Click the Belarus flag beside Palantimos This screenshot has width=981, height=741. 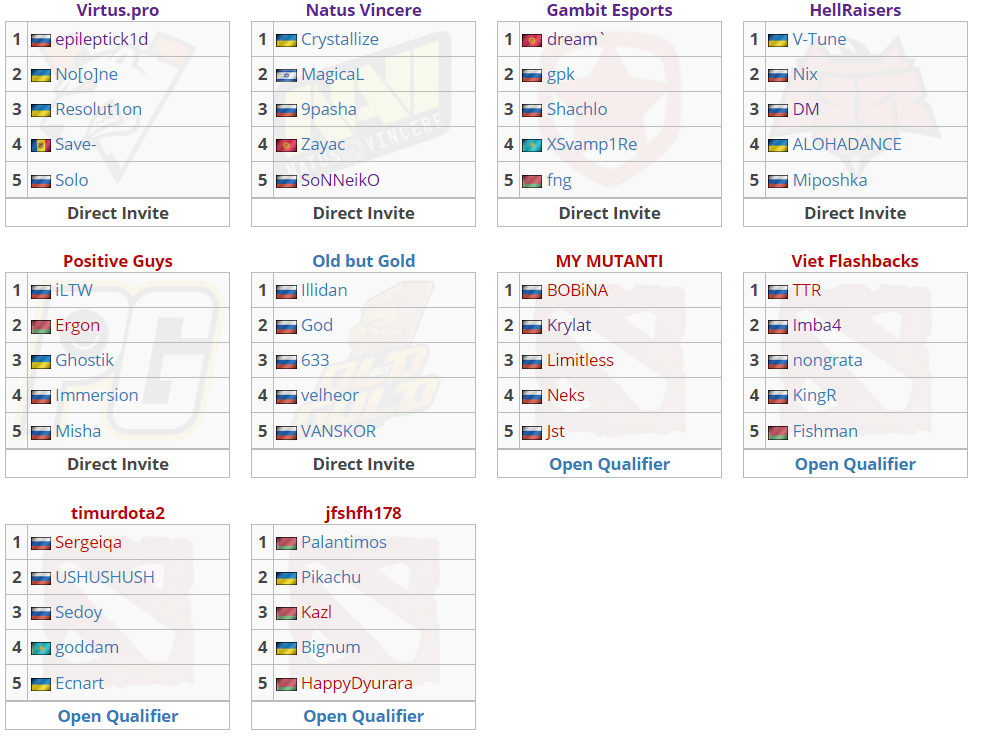(287, 544)
